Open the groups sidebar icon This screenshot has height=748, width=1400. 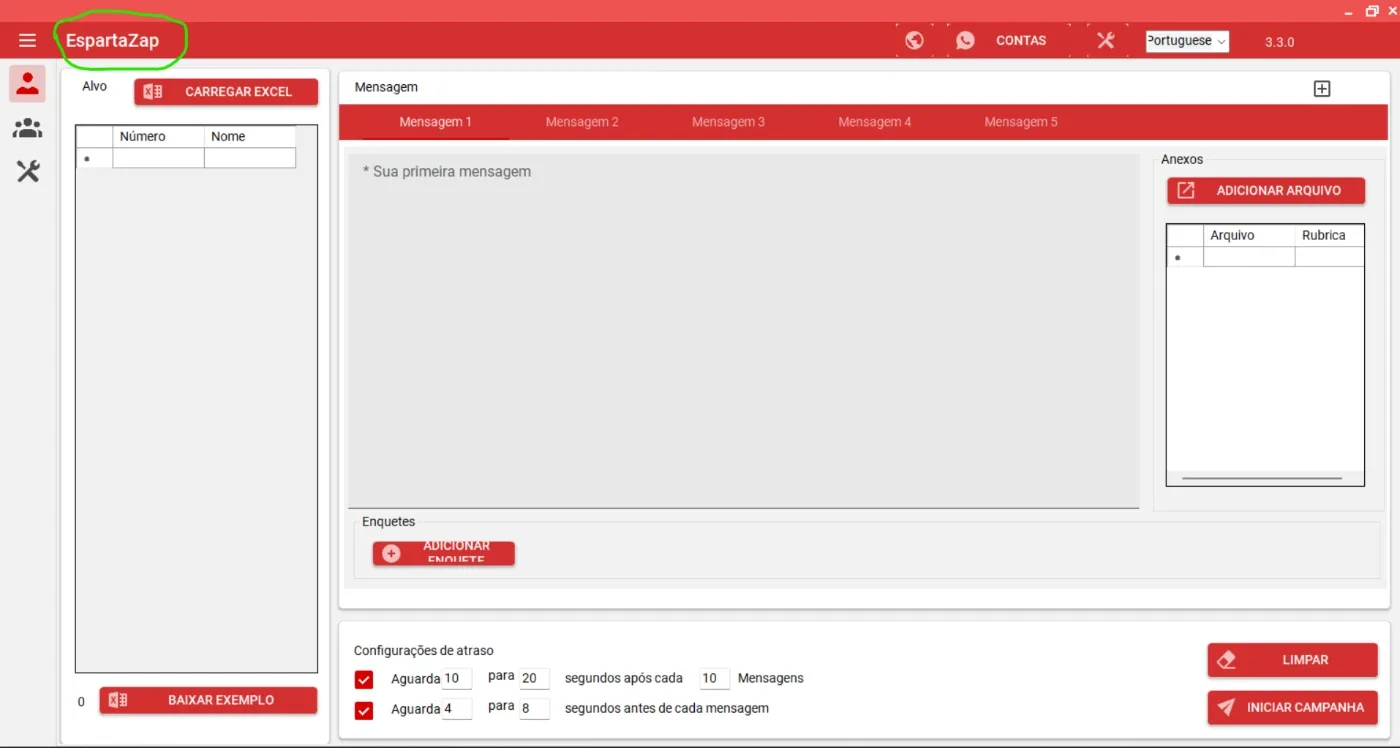click(x=28, y=128)
